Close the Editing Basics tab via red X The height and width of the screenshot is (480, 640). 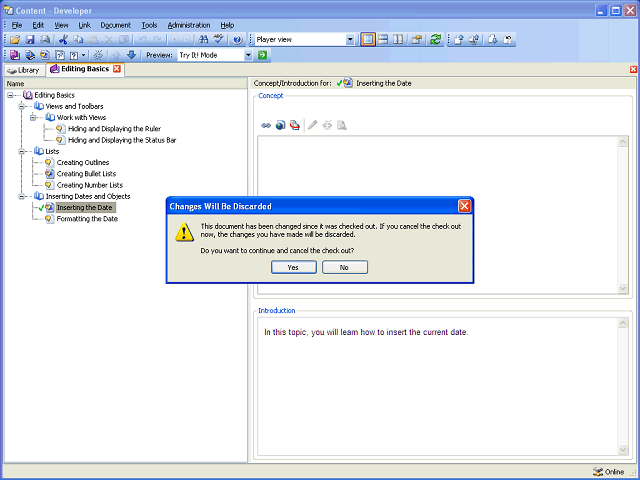(117, 69)
